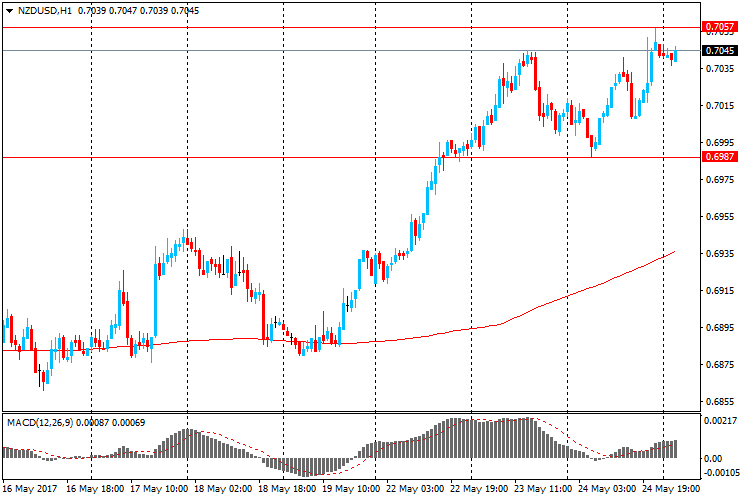
Task: Click the 0.6895 price scale value
Action: (720, 328)
